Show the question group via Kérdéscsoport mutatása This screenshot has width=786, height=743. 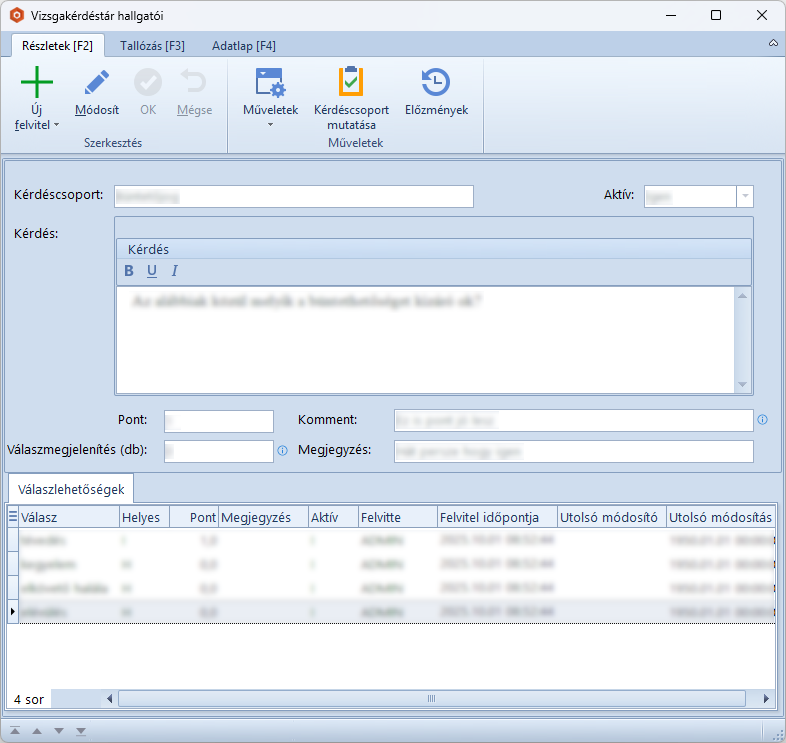351,83
